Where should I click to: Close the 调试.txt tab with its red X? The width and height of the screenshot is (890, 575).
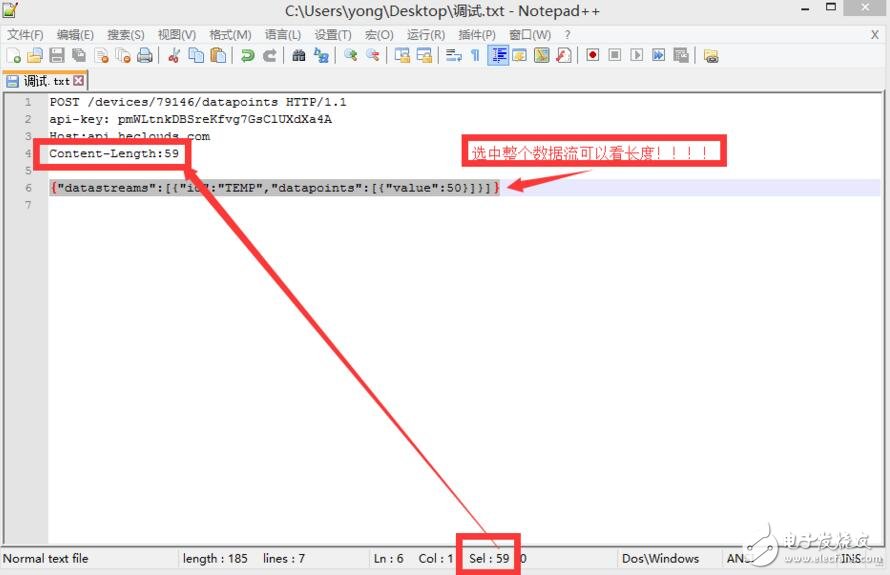pos(78,81)
